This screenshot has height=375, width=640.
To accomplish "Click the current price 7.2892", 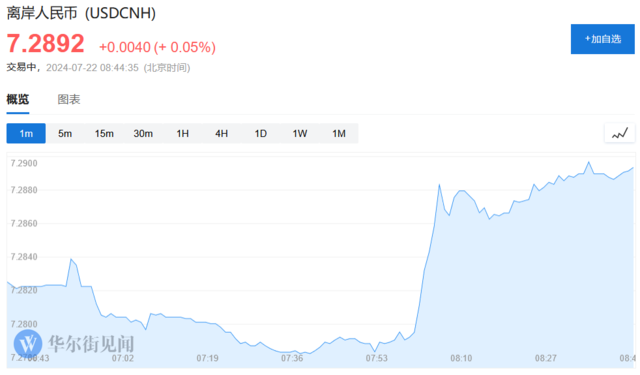I will point(45,43).
